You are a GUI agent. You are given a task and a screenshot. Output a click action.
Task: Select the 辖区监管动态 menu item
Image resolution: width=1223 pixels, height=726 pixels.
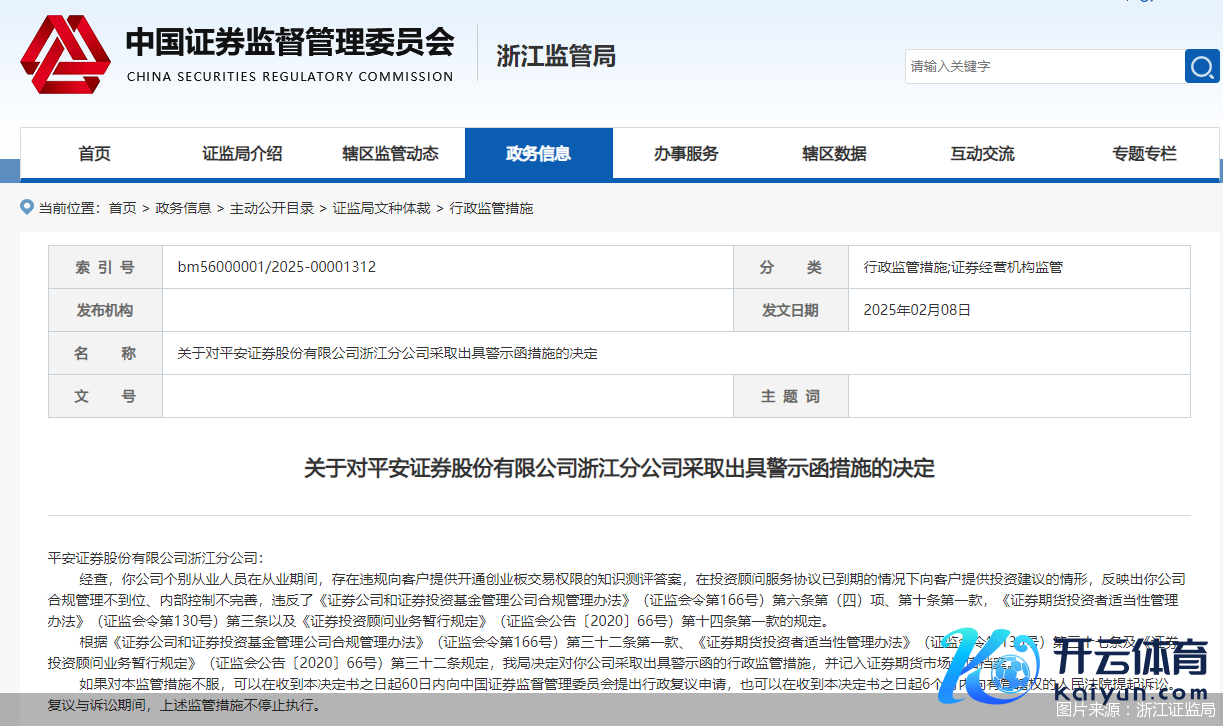[x=389, y=153]
